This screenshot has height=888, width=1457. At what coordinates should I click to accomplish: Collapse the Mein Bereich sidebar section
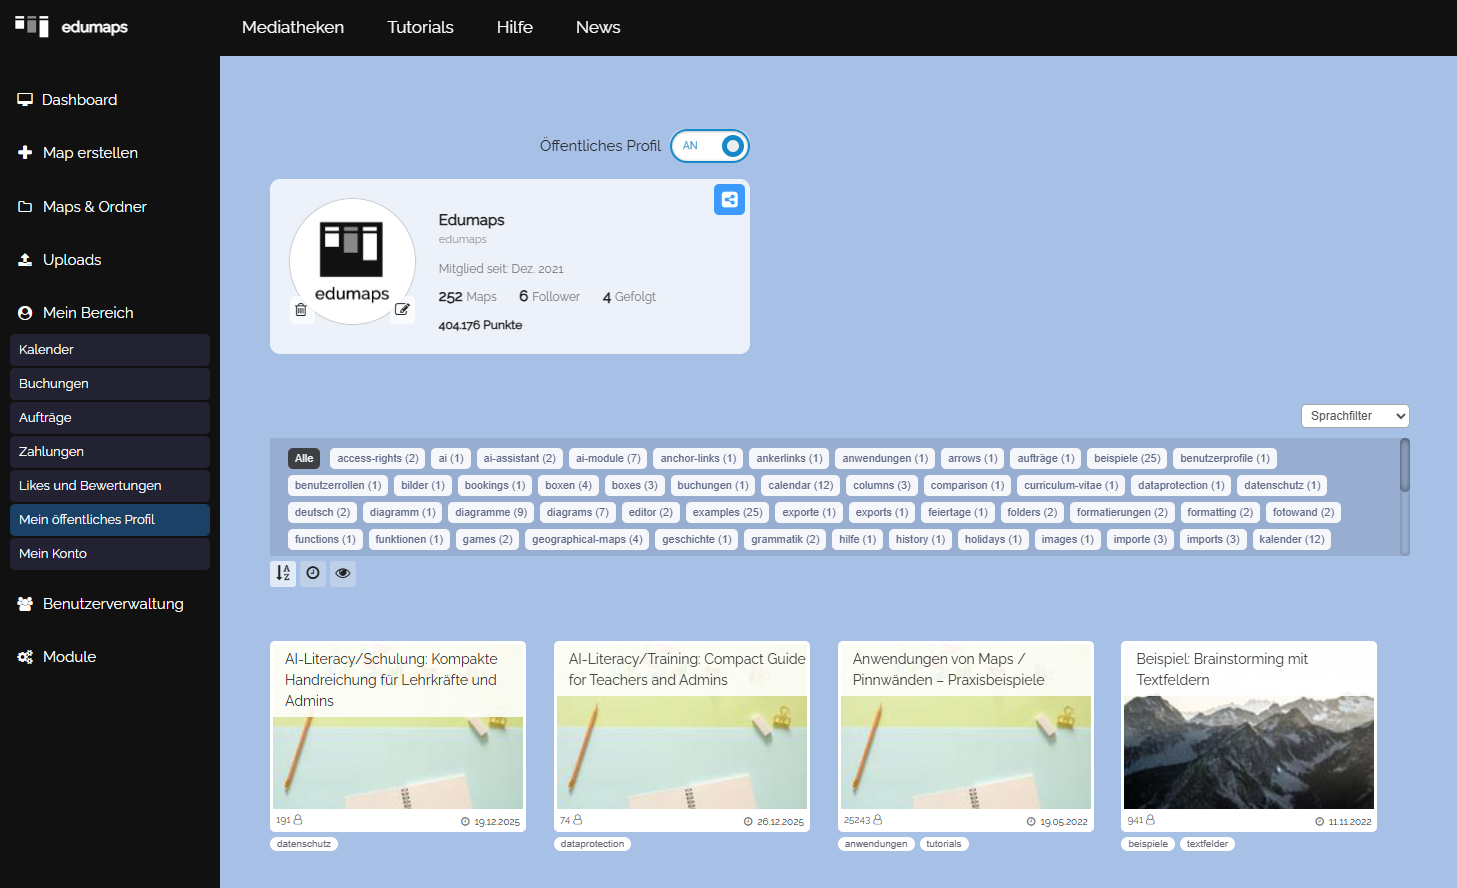tap(88, 313)
